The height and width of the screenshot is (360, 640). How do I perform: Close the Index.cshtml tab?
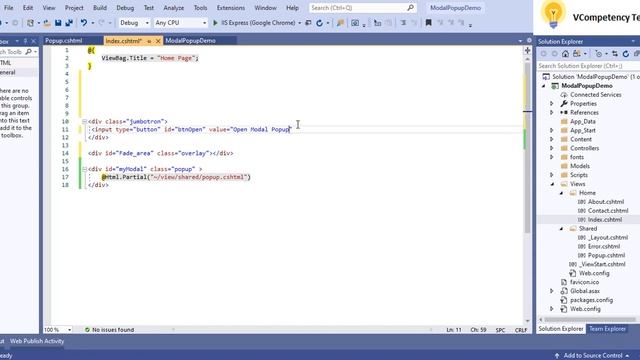point(158,41)
